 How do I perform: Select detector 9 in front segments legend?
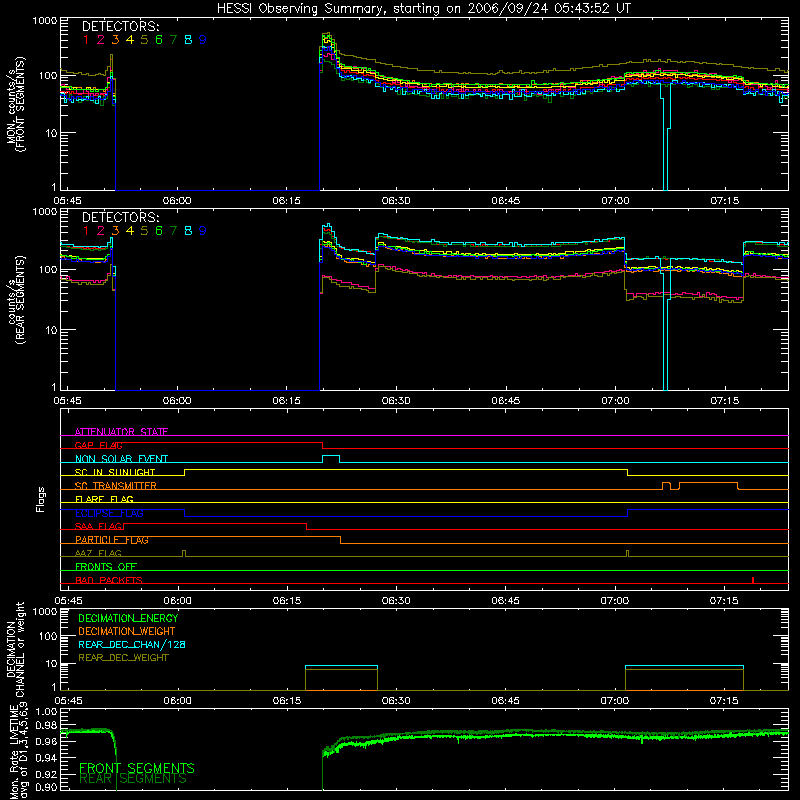(x=203, y=40)
